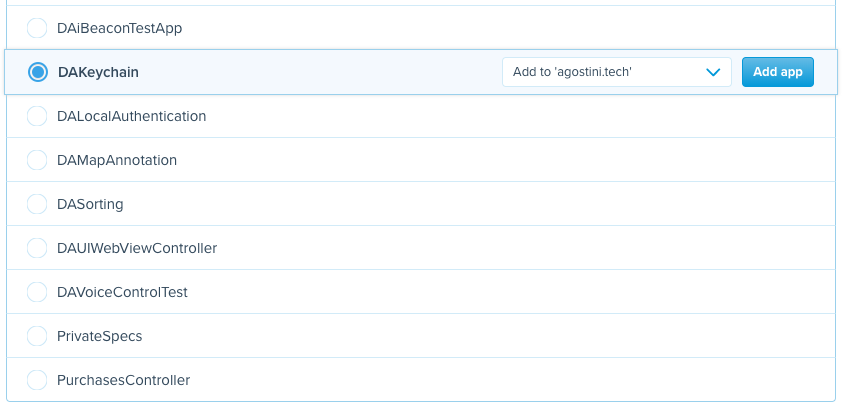Click the DAiBeaconTestApp repository name
This screenshot has width=844, height=408.
(119, 28)
